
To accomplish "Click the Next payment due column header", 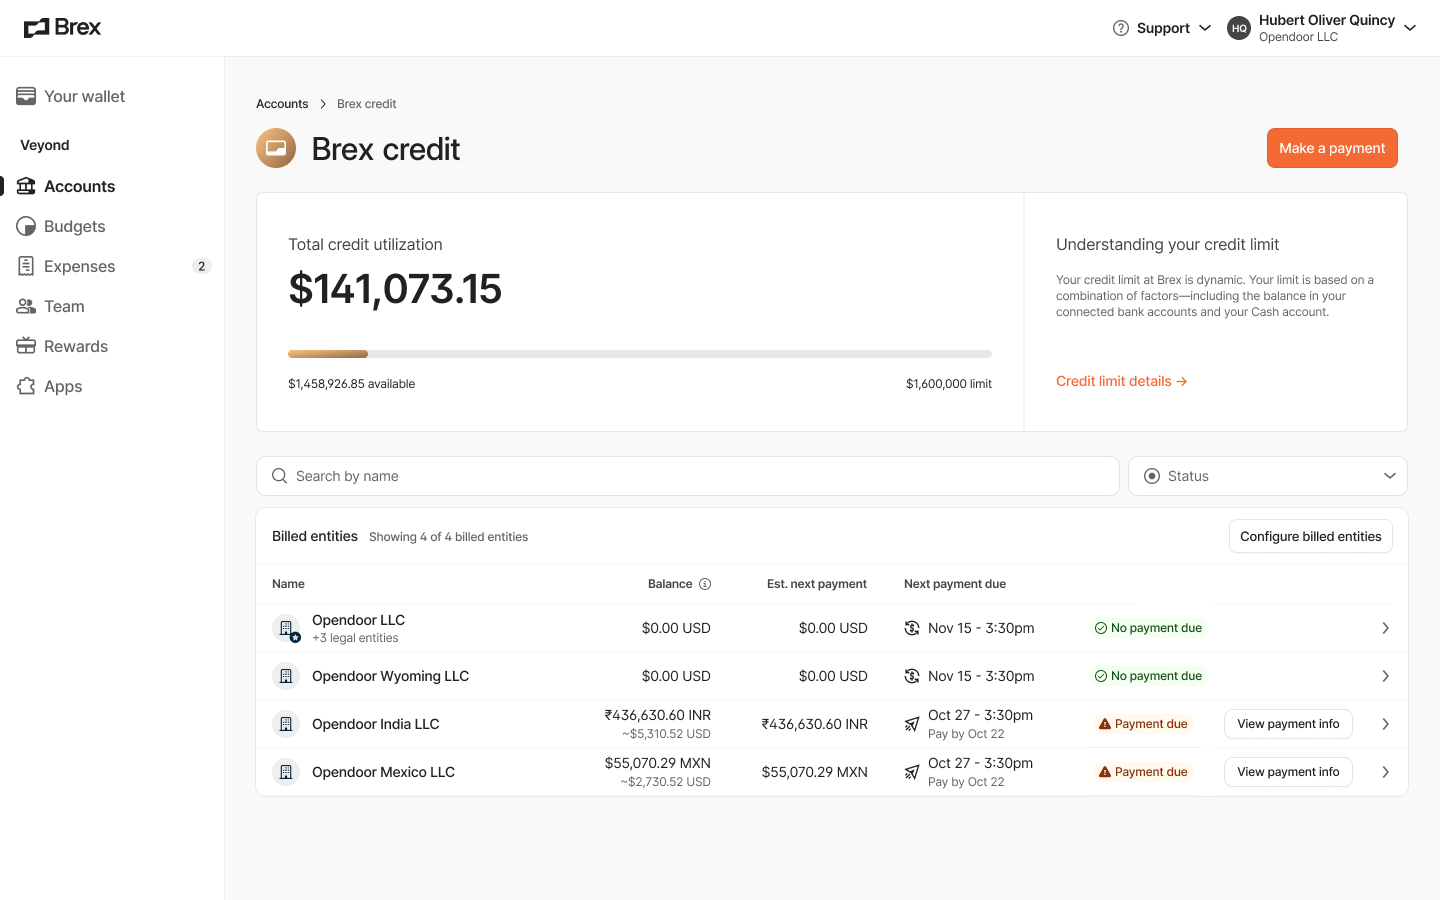I will pyautogui.click(x=955, y=584).
